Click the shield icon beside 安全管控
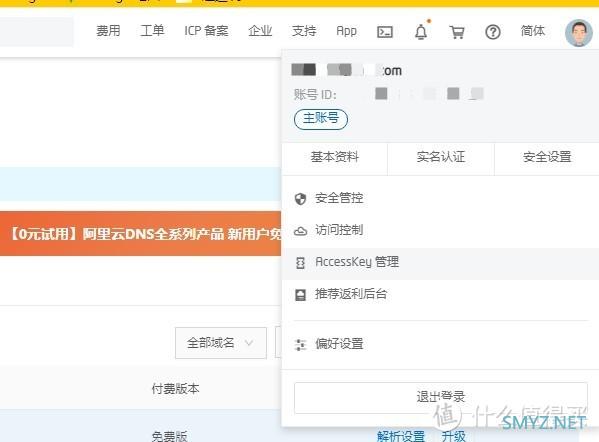 [x=301, y=199]
